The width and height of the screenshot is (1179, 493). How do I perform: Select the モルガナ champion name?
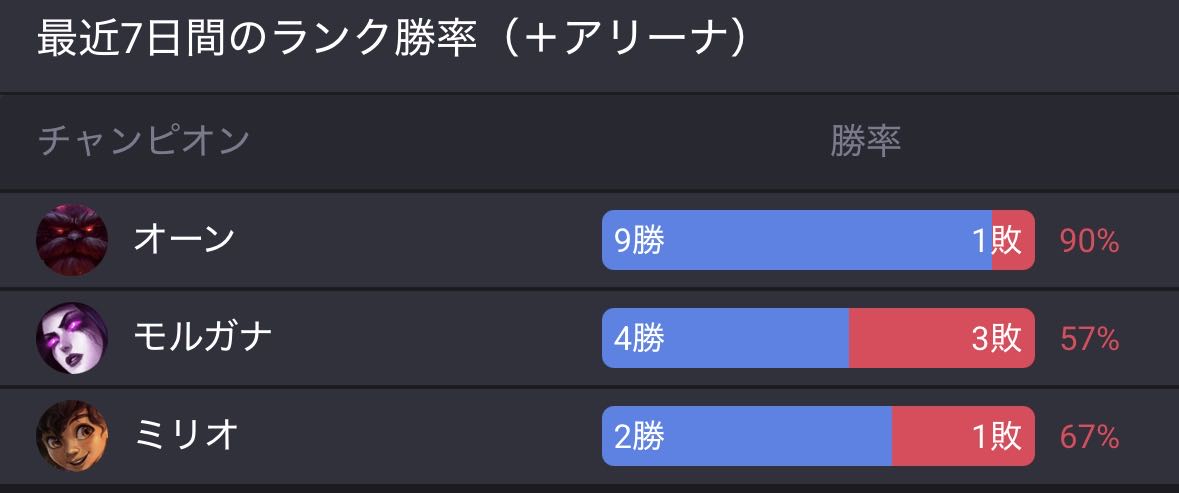tap(203, 338)
